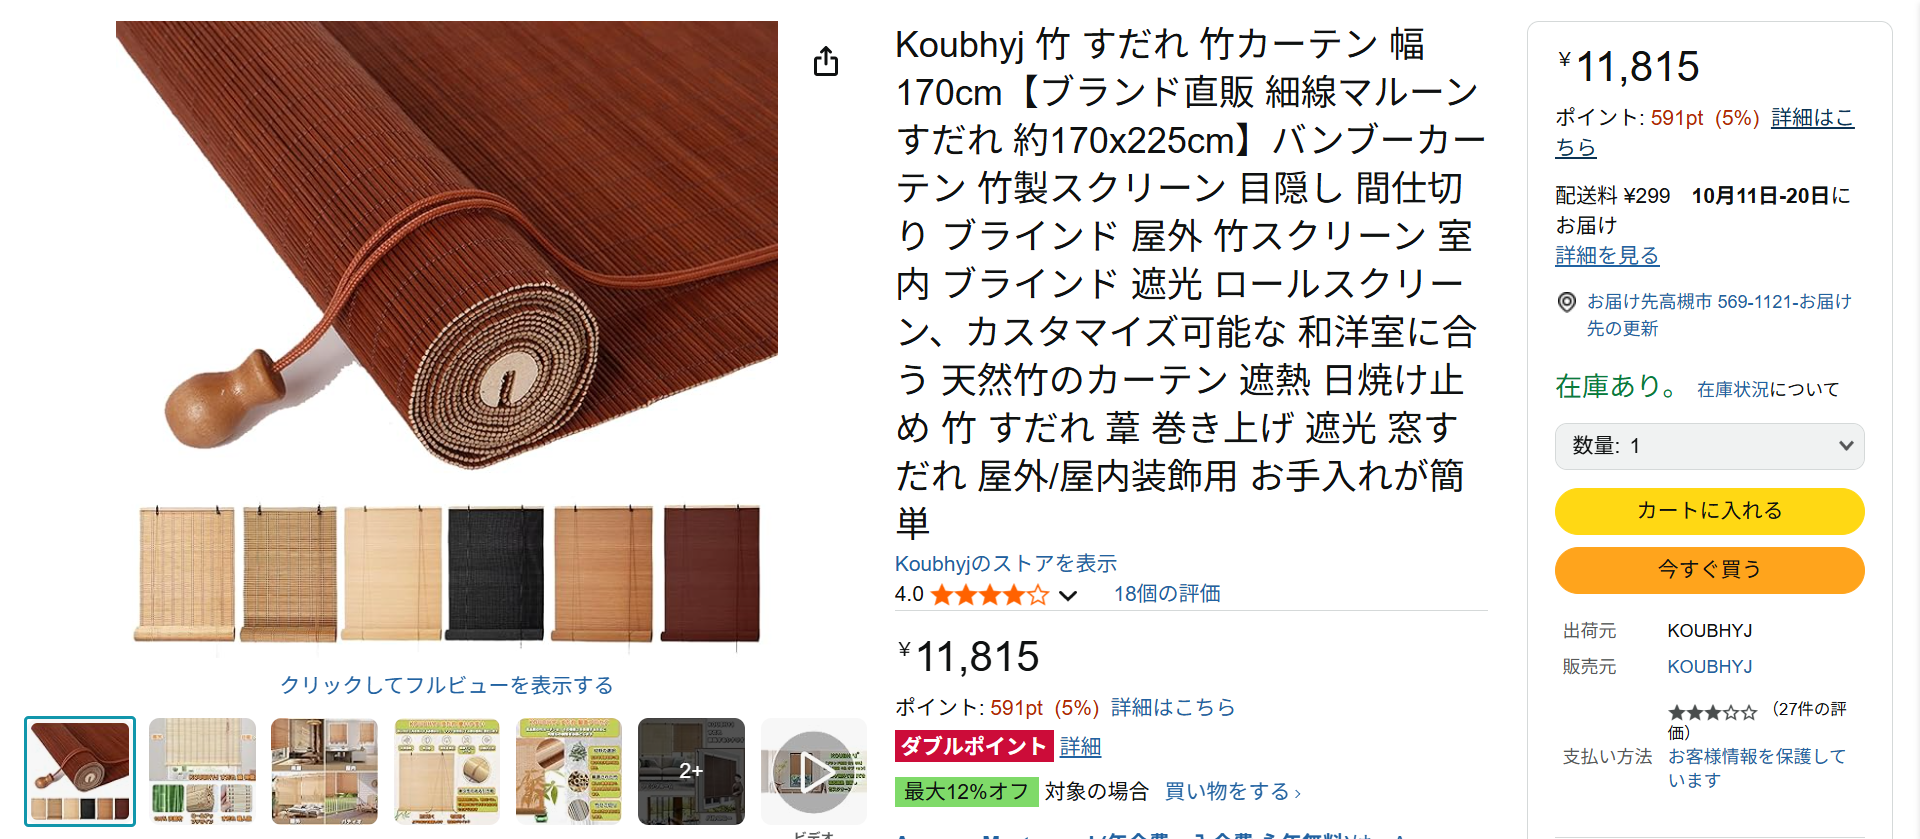Select the fourth thumbnail of the beige blind
1920x839 pixels.
coord(447,771)
